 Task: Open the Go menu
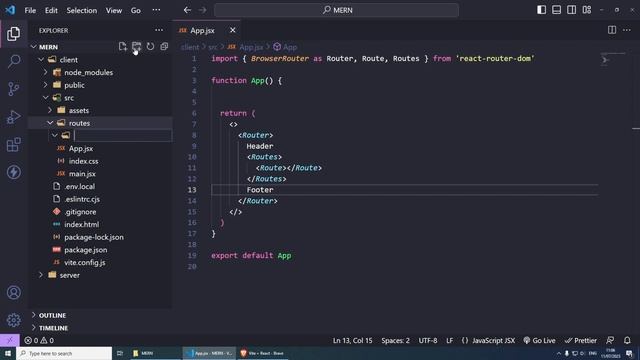tap(136, 10)
